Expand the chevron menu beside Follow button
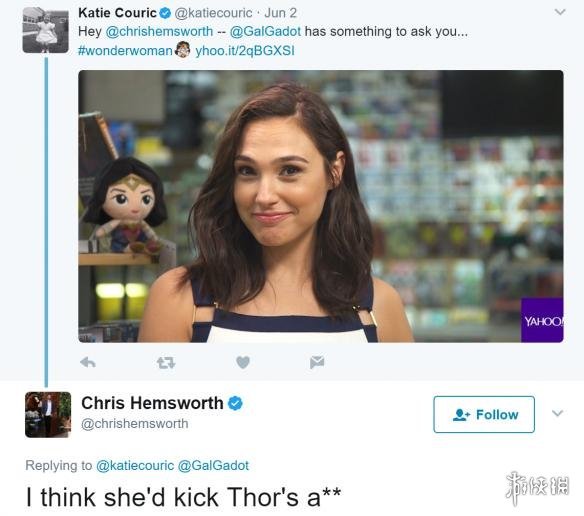 557,413
